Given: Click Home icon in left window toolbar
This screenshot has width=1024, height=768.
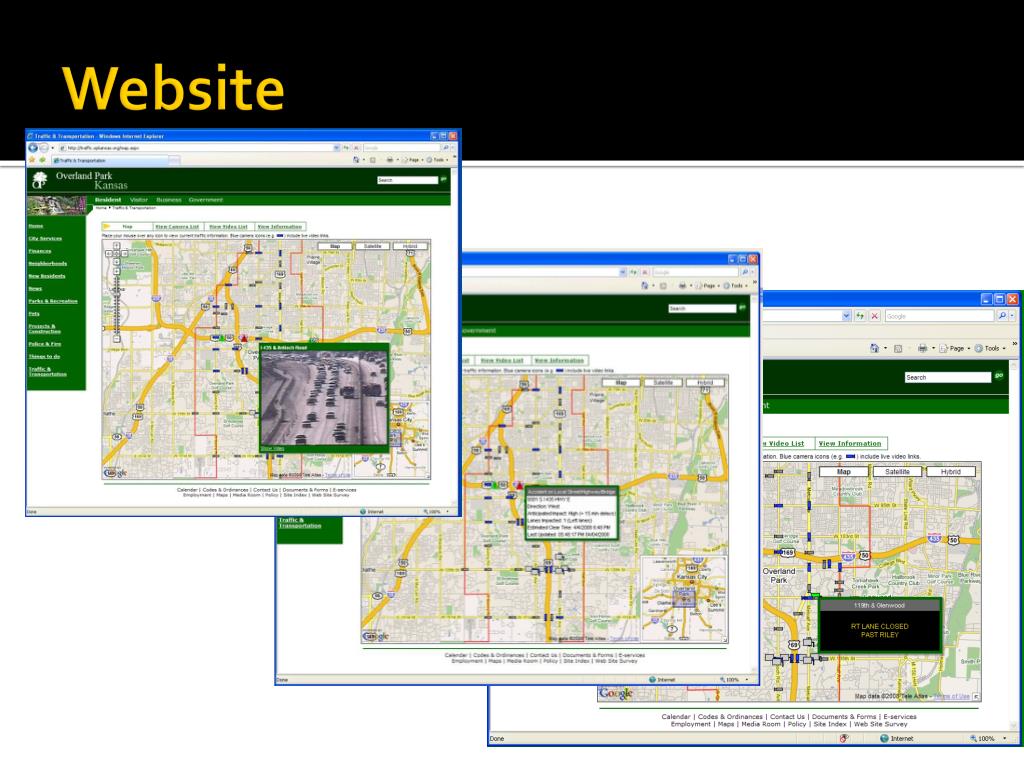Looking at the screenshot, I should click(356, 160).
